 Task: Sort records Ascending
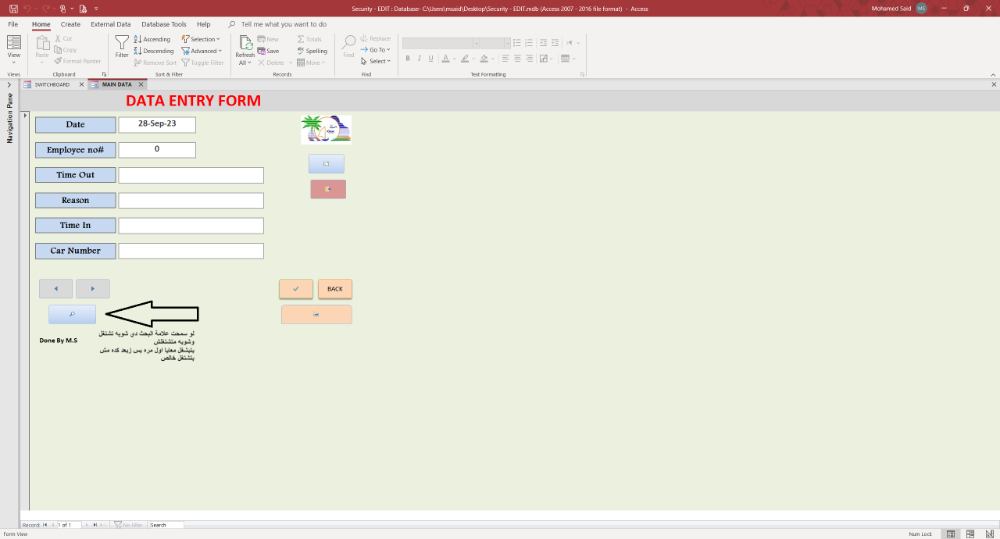(151, 39)
